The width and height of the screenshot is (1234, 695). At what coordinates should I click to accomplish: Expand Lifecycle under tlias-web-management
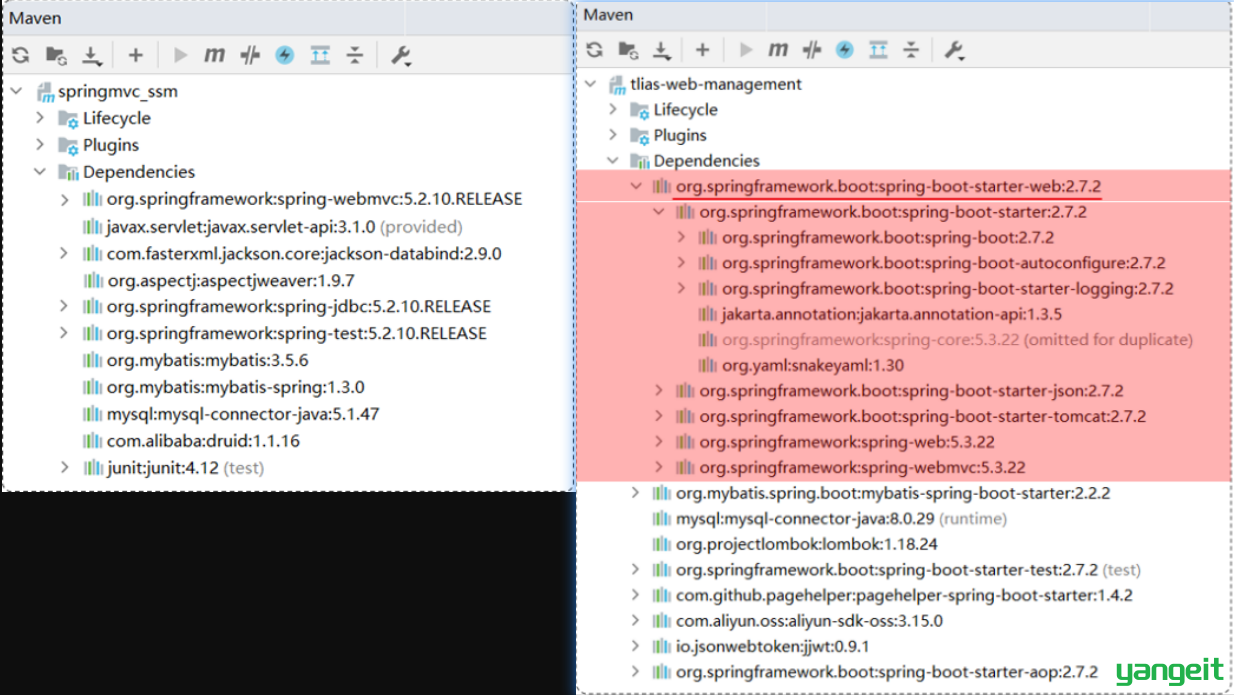tap(613, 109)
